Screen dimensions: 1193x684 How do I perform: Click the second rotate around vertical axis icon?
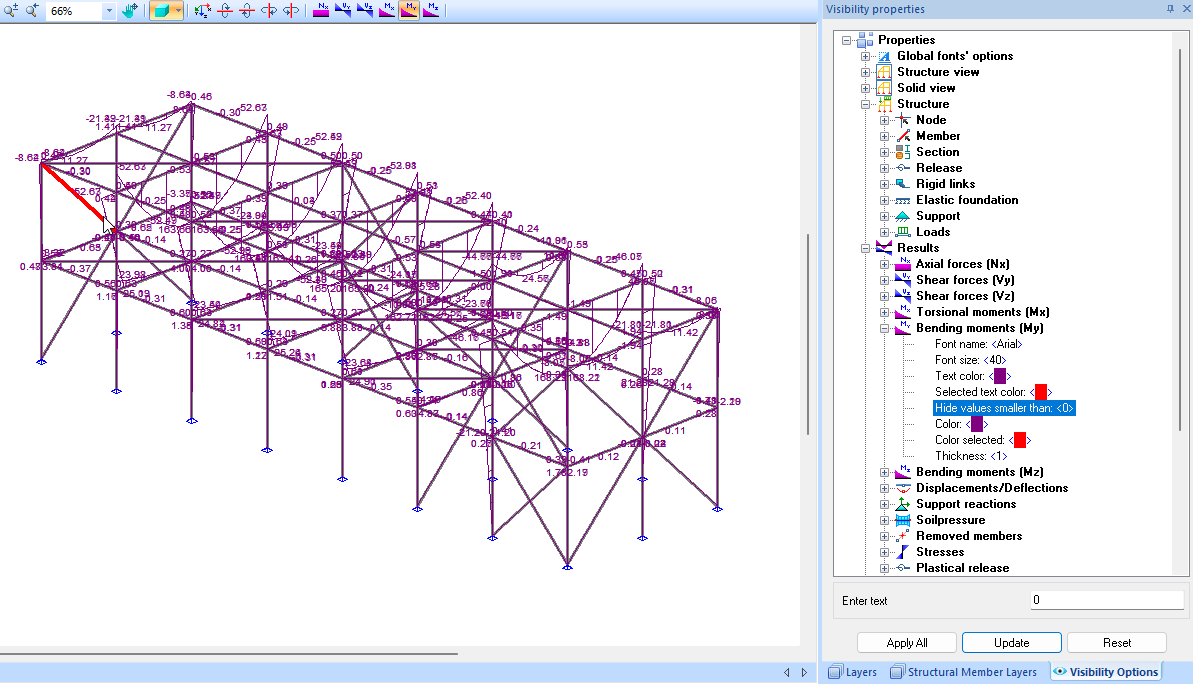[291, 11]
